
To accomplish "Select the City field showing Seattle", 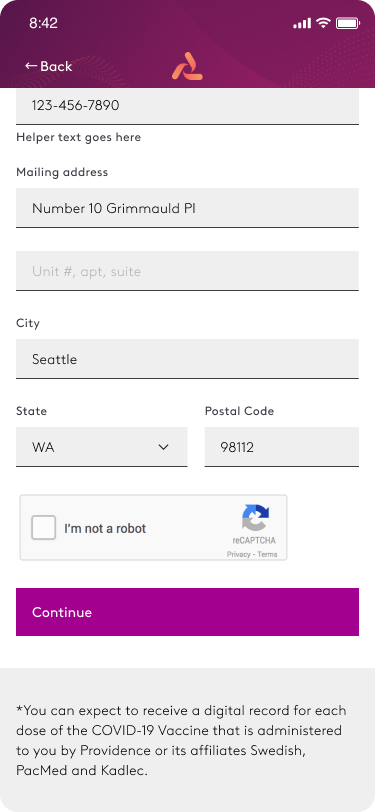I will [188, 359].
